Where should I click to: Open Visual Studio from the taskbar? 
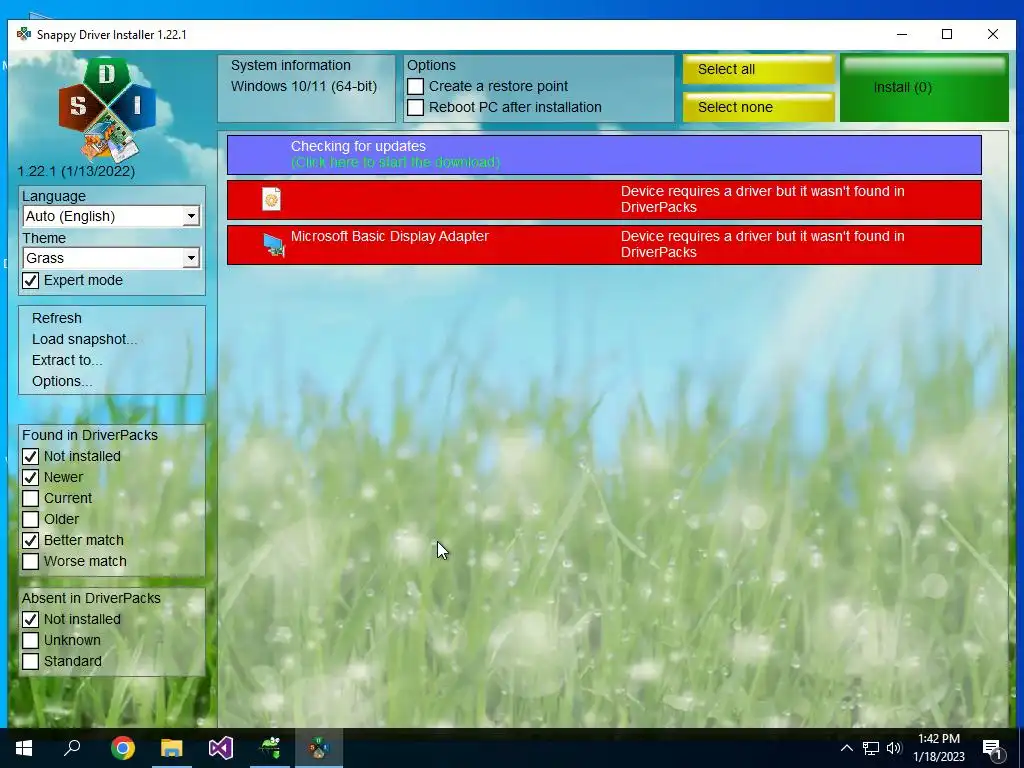[x=221, y=748]
